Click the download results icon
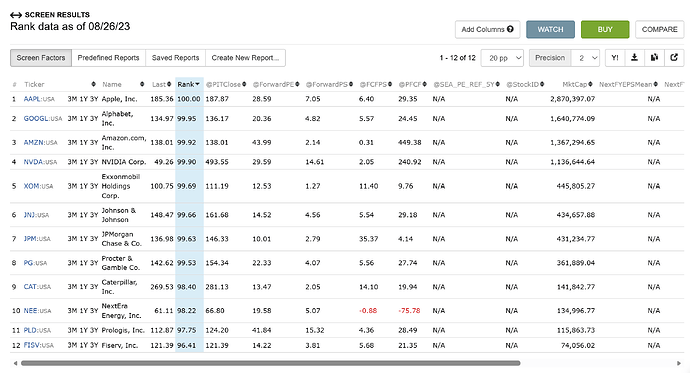 634,58
